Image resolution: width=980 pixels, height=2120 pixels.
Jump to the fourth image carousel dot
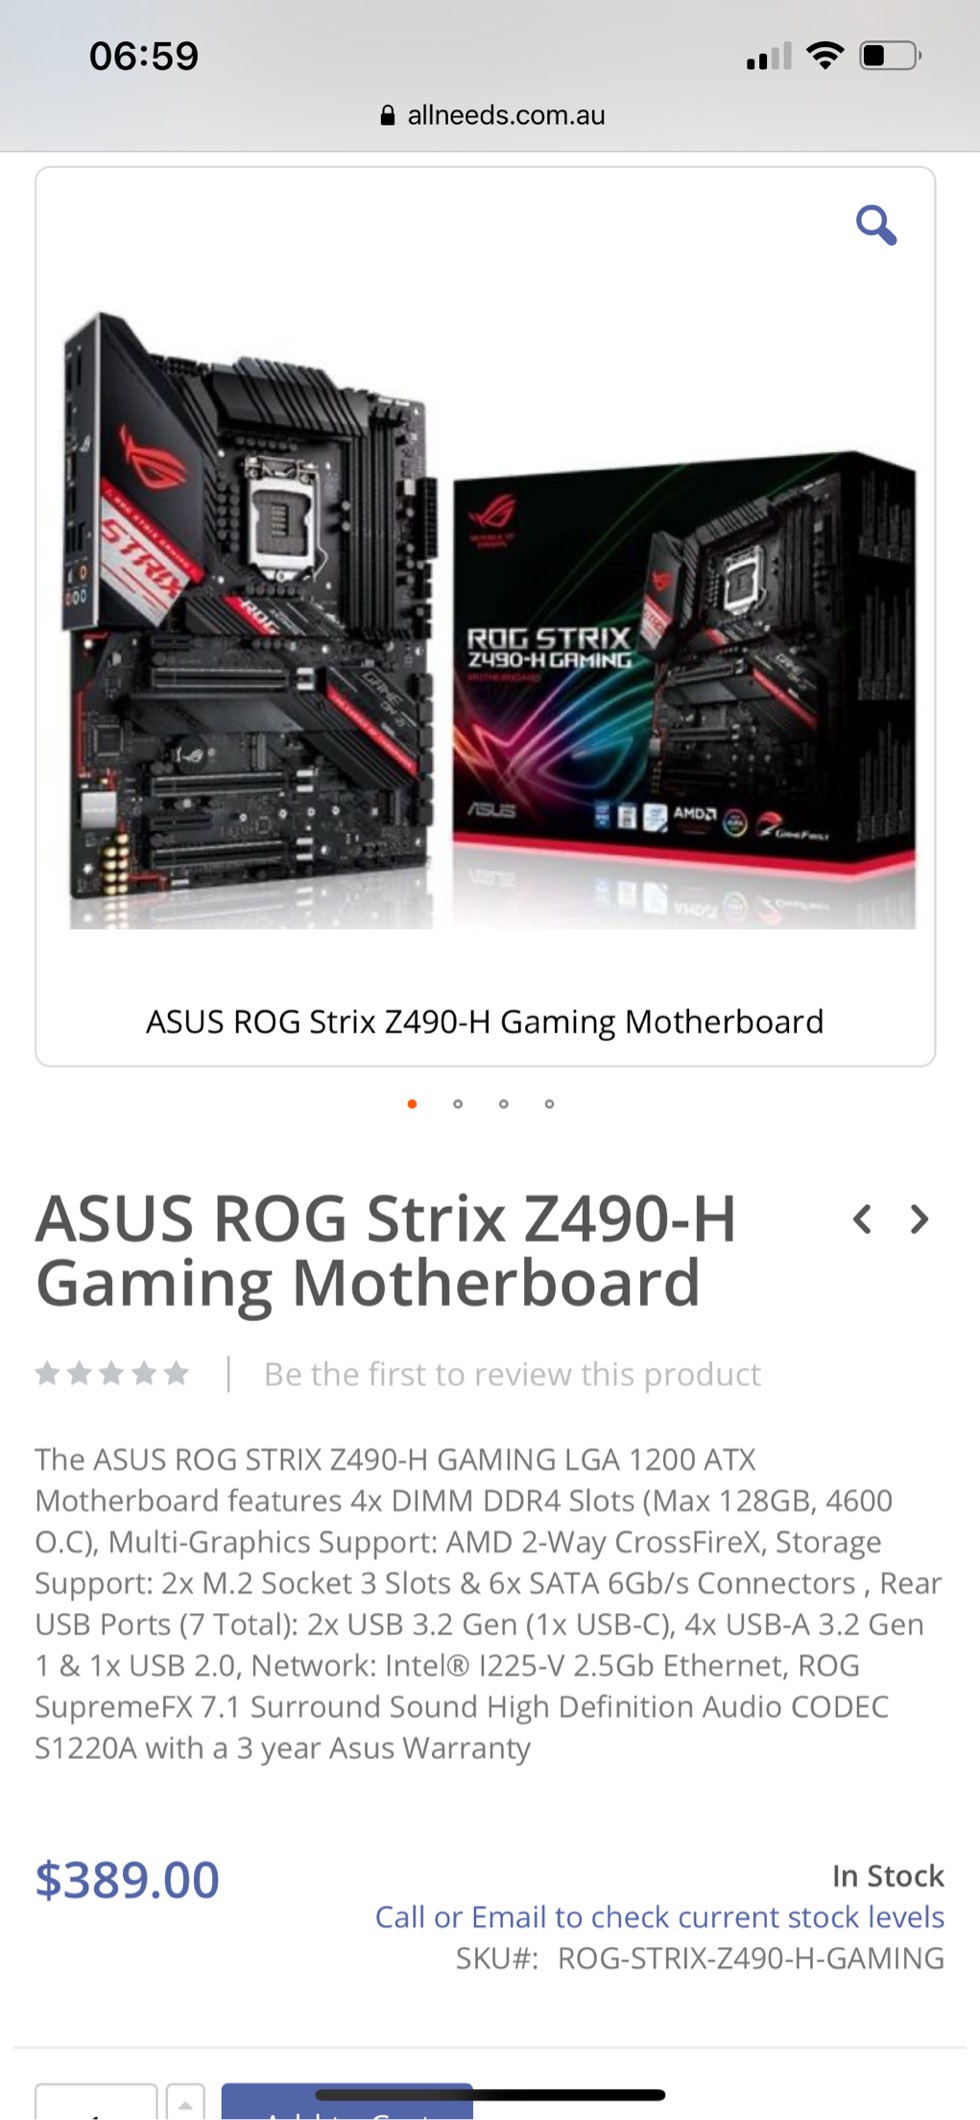coord(549,1104)
